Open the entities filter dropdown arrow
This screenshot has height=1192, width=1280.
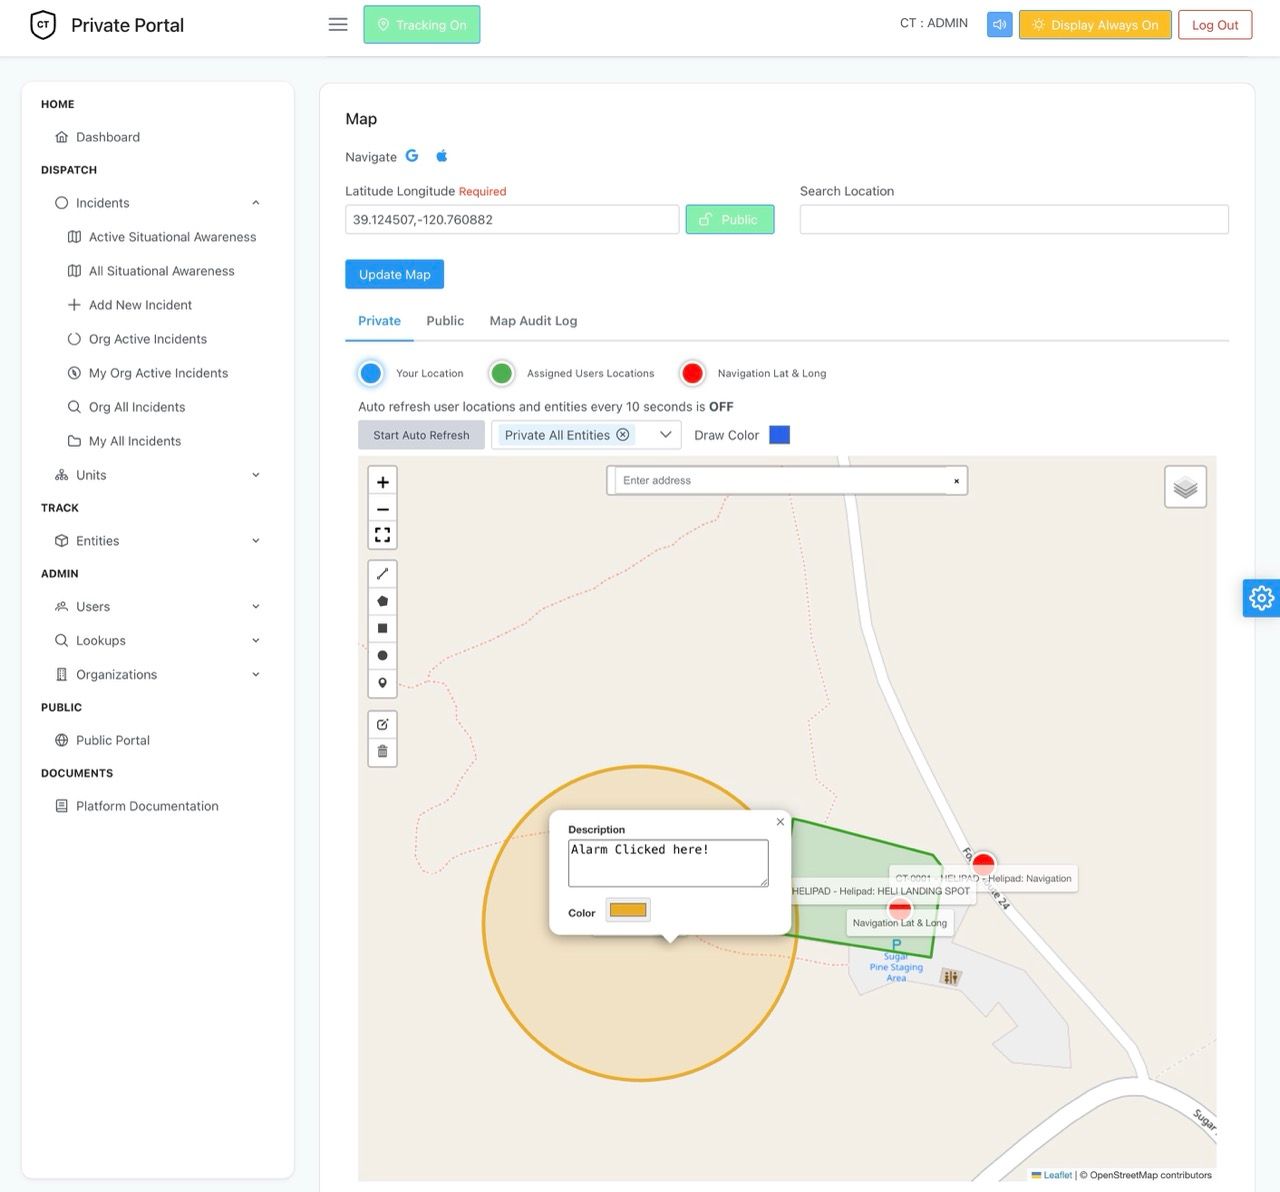pyautogui.click(x=665, y=435)
